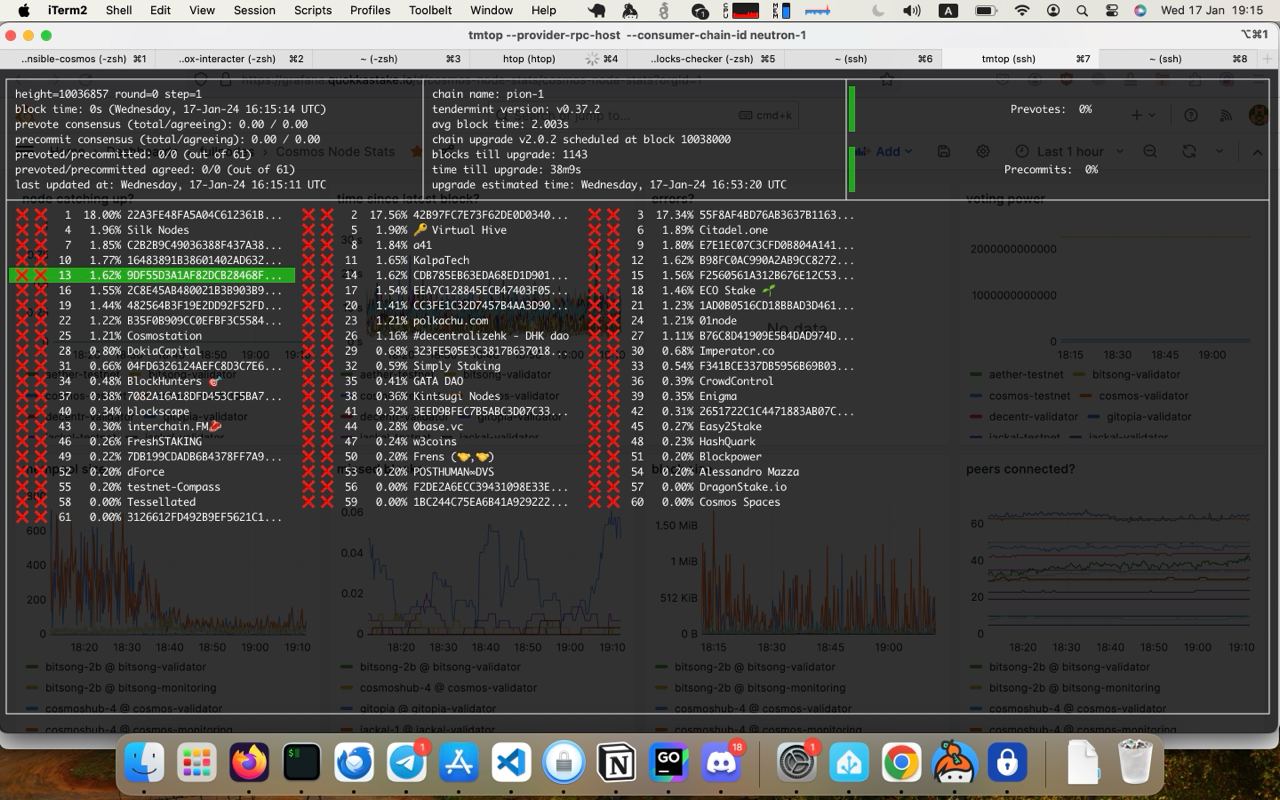Open the volume control in the menu bar

[x=911, y=10]
